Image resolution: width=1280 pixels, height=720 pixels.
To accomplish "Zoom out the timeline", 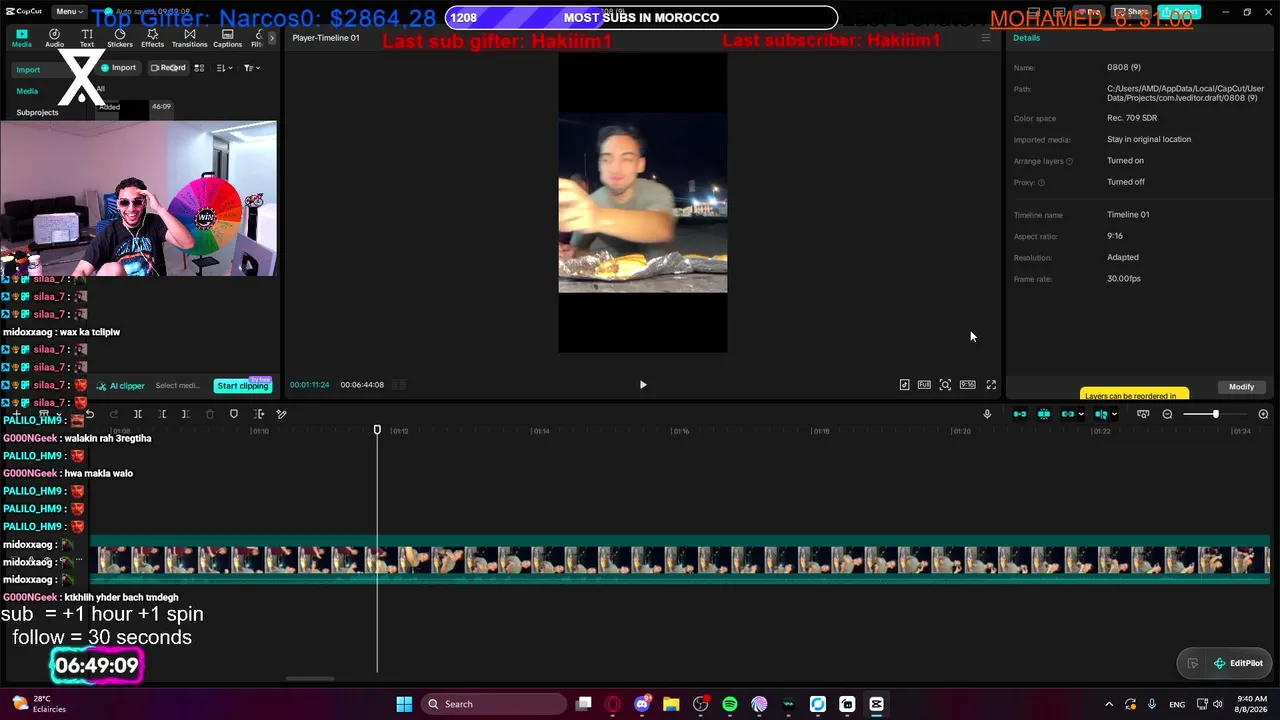I will tap(1167, 414).
